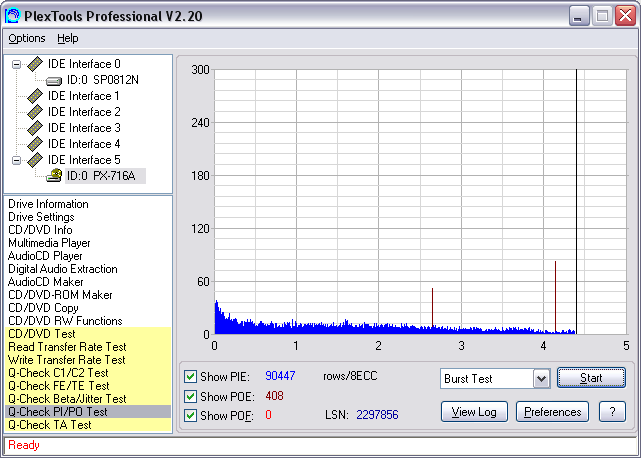Click the POE value 408
Viewport: 641px width, 458px height.
point(274,396)
